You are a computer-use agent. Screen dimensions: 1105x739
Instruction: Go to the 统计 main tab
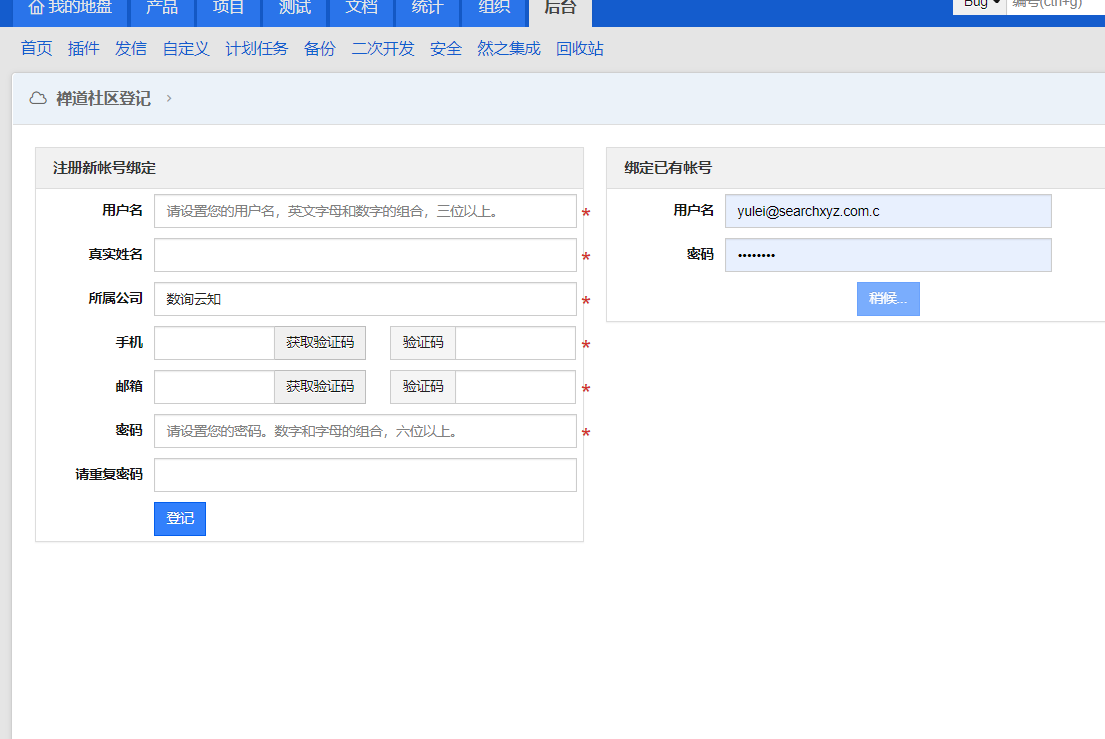coord(427,8)
